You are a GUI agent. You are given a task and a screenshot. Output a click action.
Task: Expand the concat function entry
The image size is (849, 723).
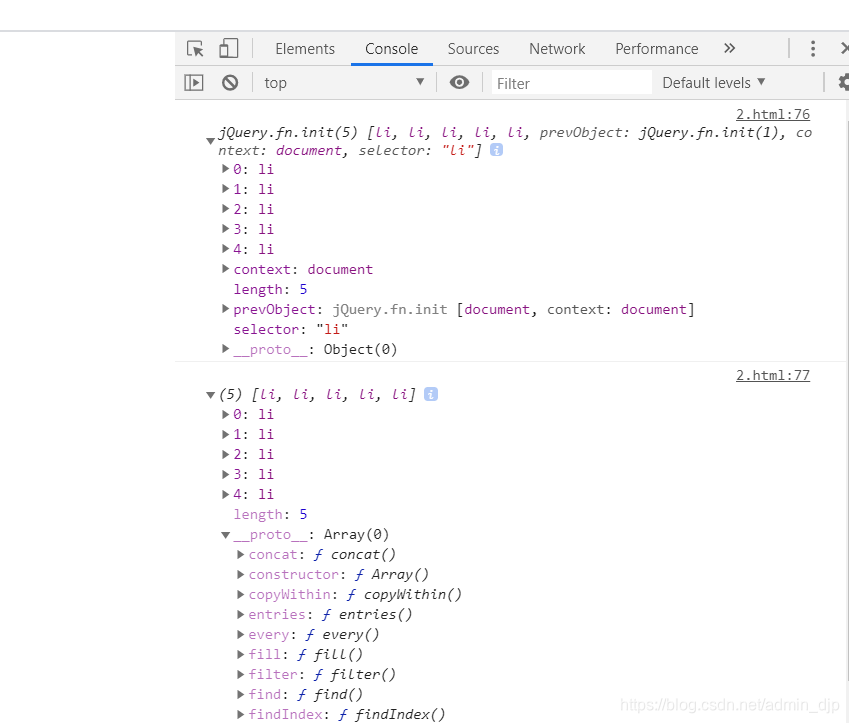pos(240,555)
